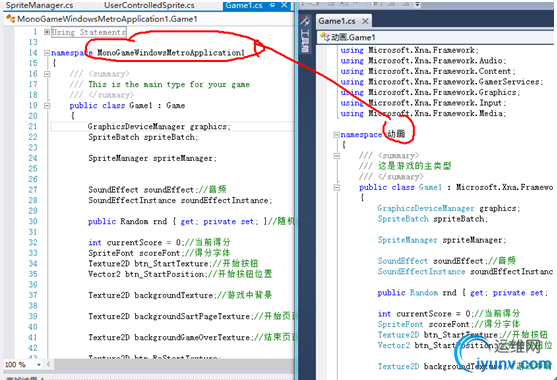The height and width of the screenshot is (380, 557).
Task: Switch to the SpriteManager.cs tab
Action: point(39,5)
